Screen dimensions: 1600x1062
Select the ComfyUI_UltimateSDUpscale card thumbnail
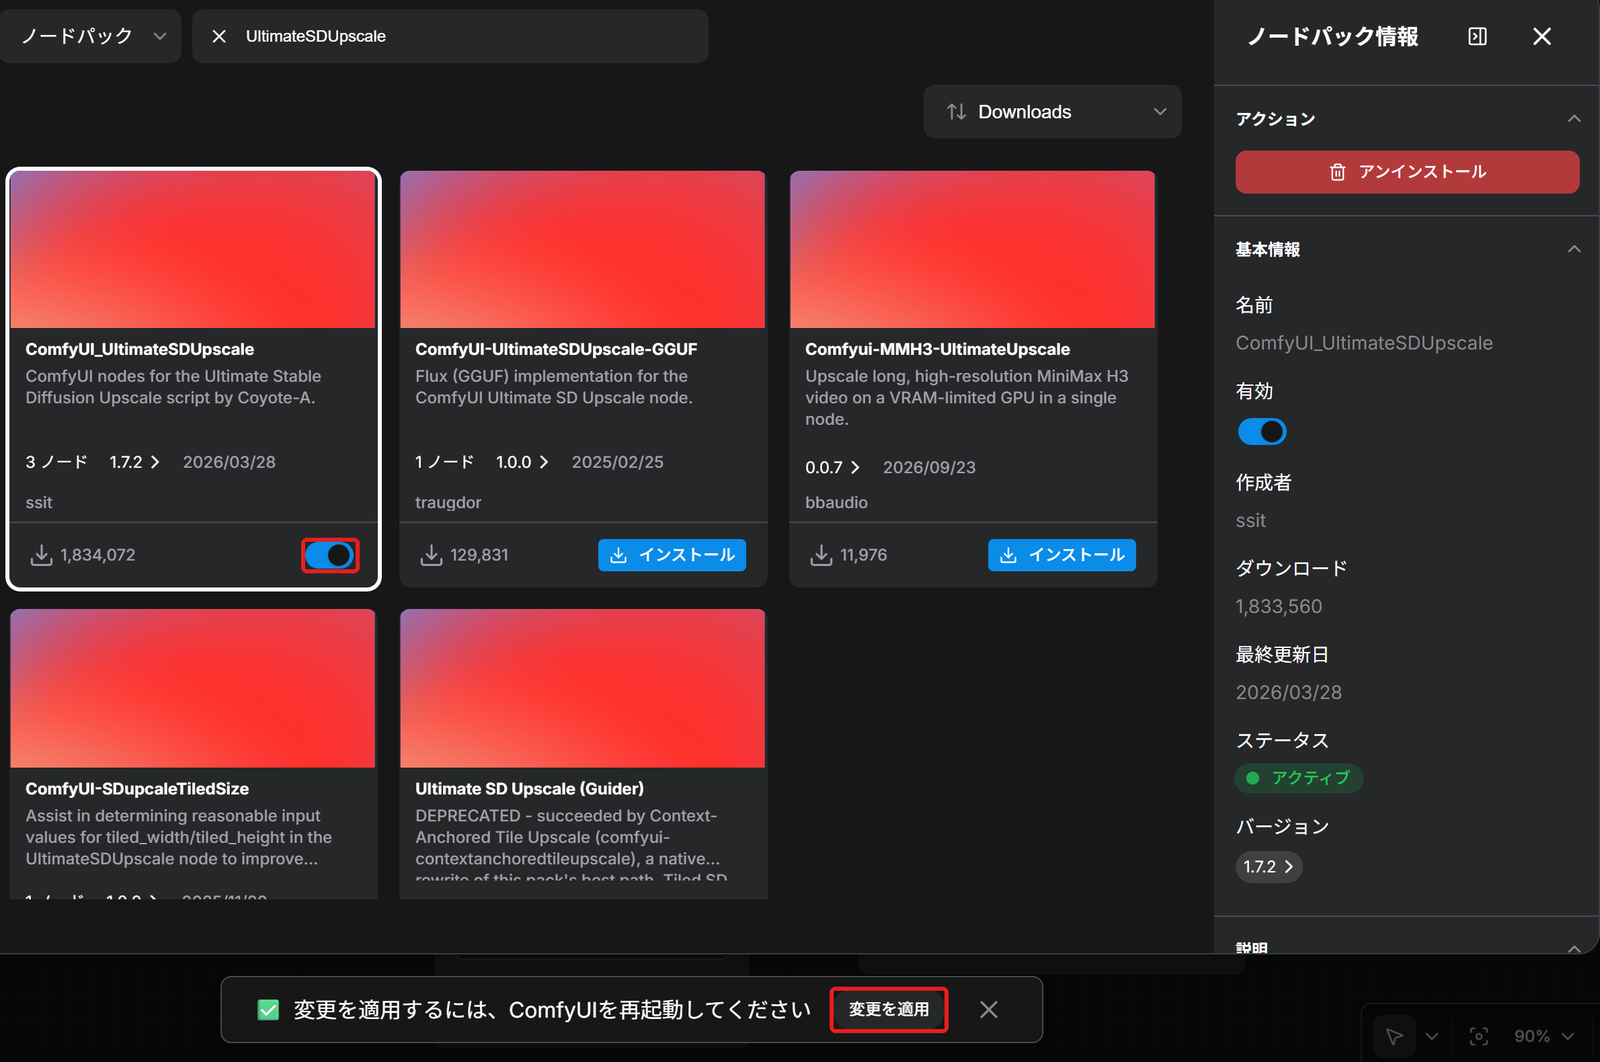coord(193,249)
